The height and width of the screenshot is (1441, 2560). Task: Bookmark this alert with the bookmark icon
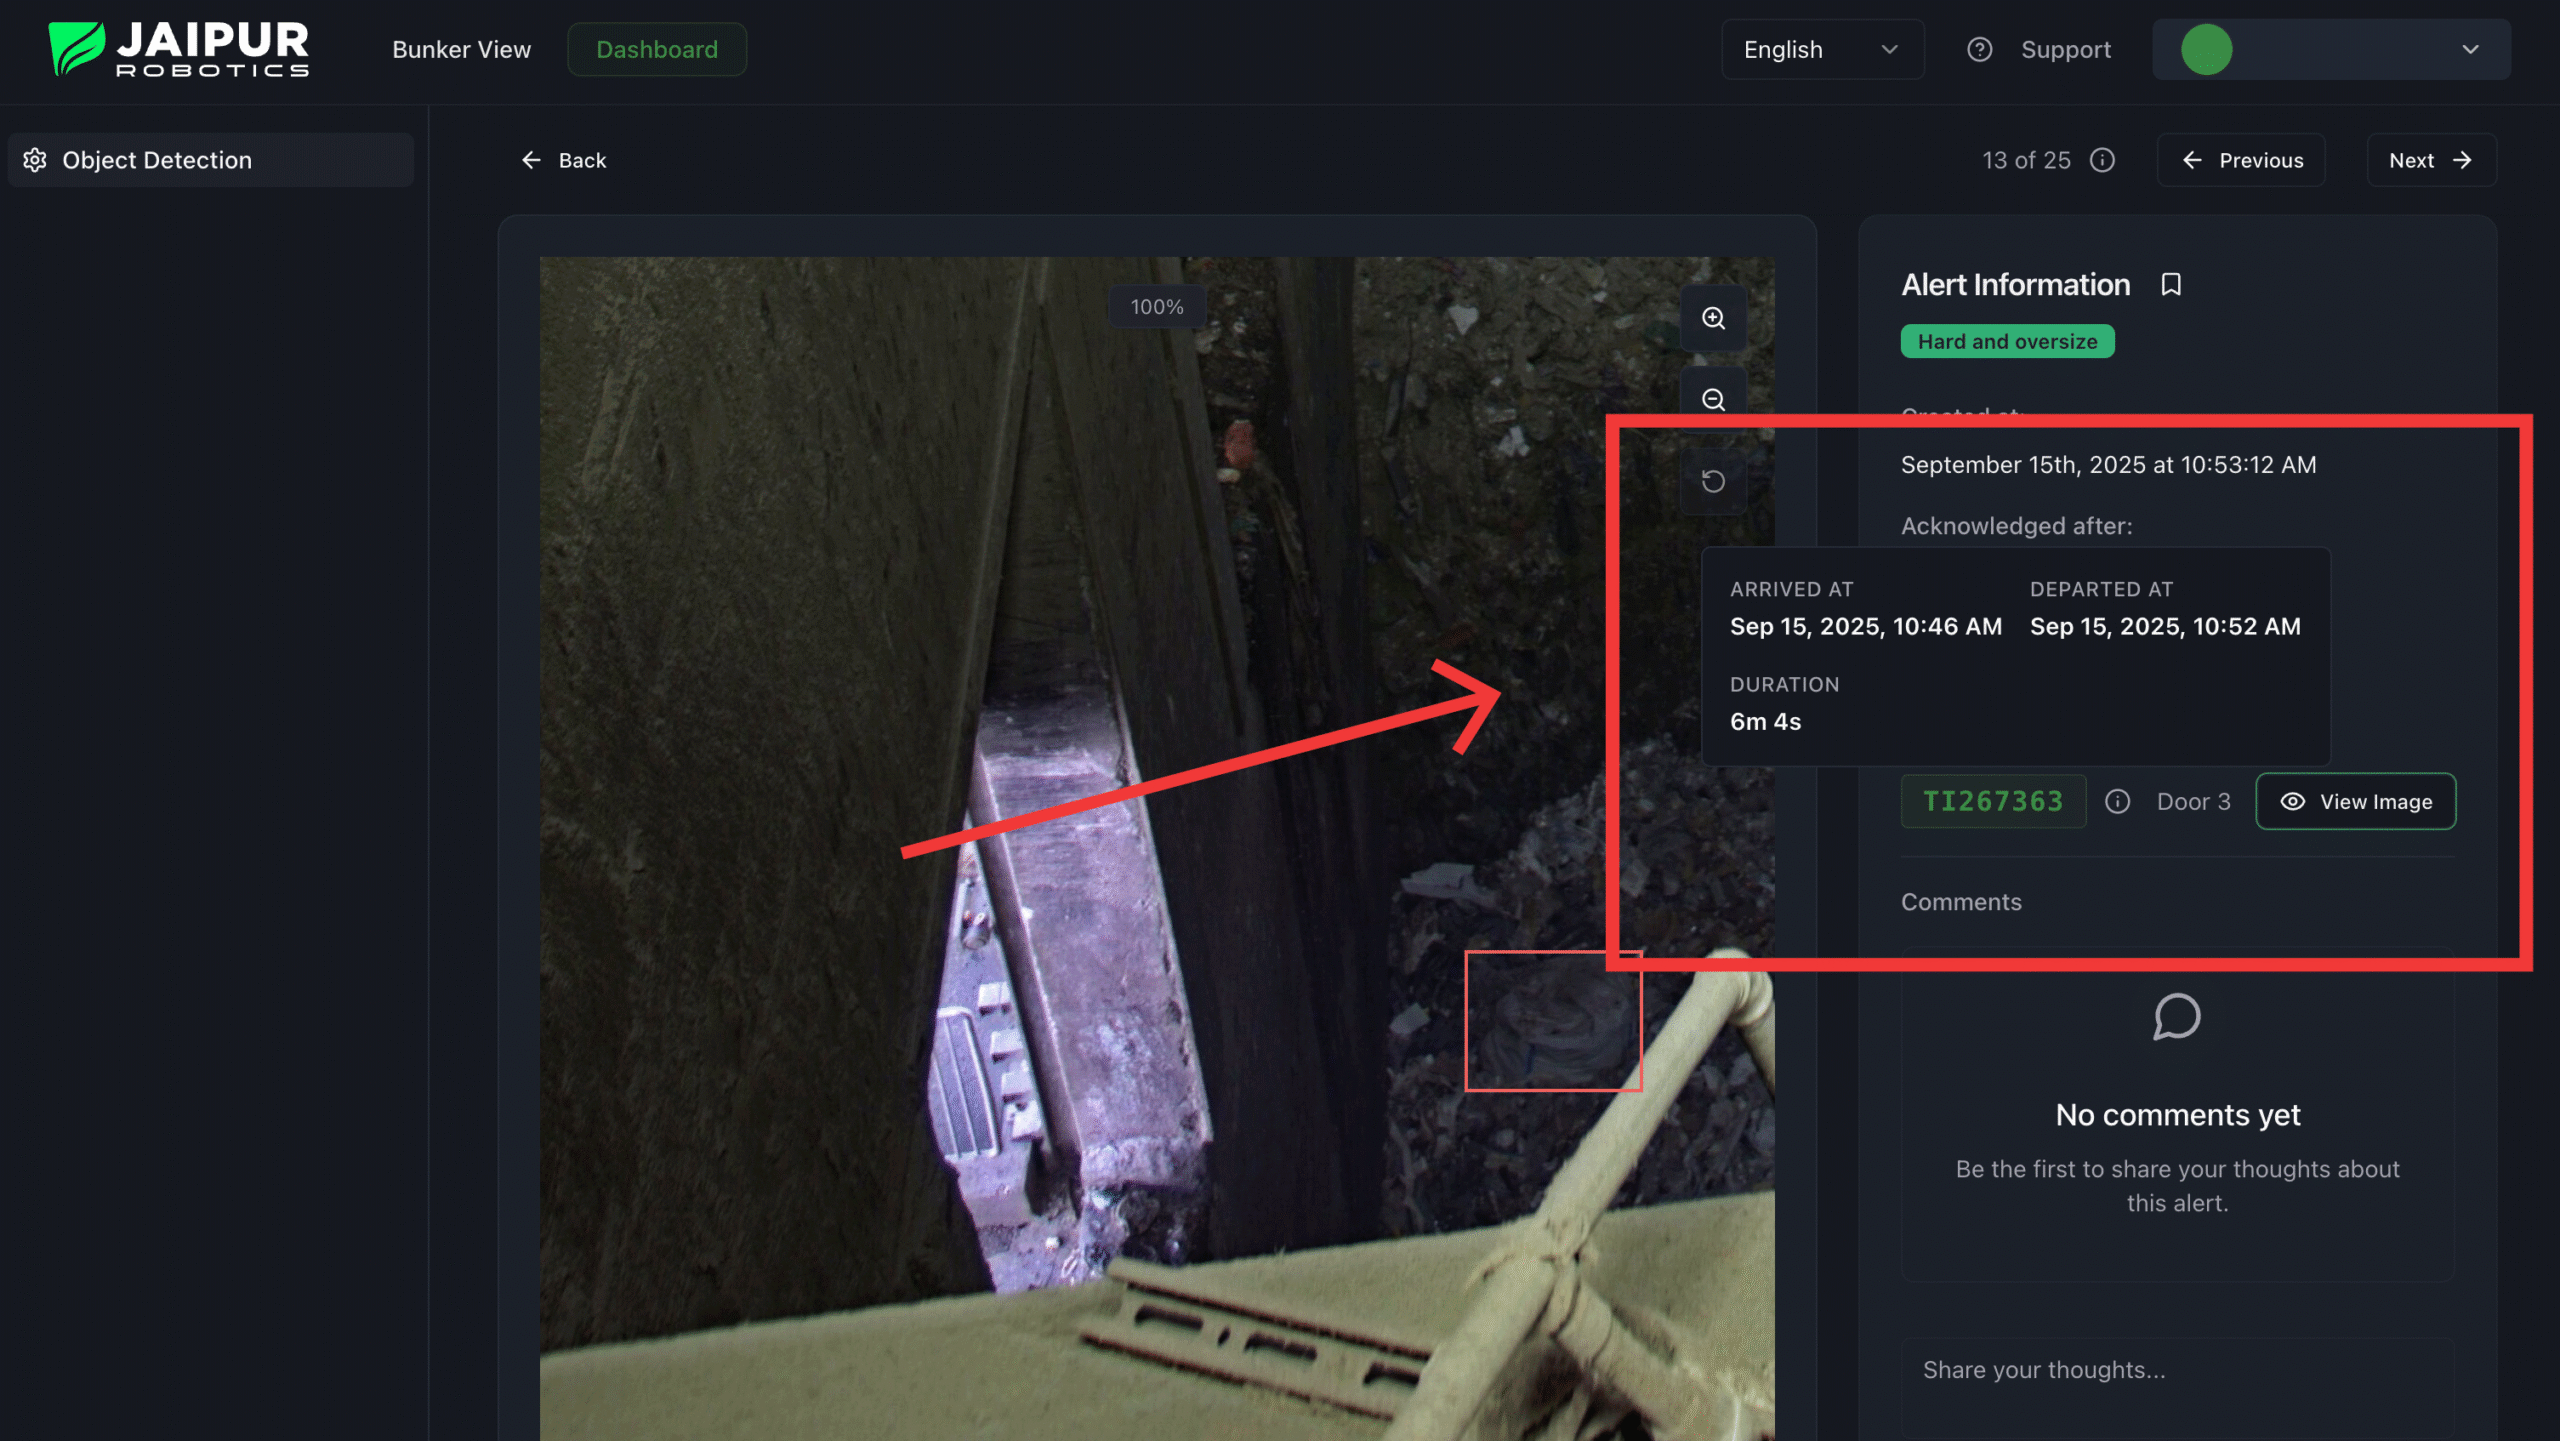pos(2170,285)
